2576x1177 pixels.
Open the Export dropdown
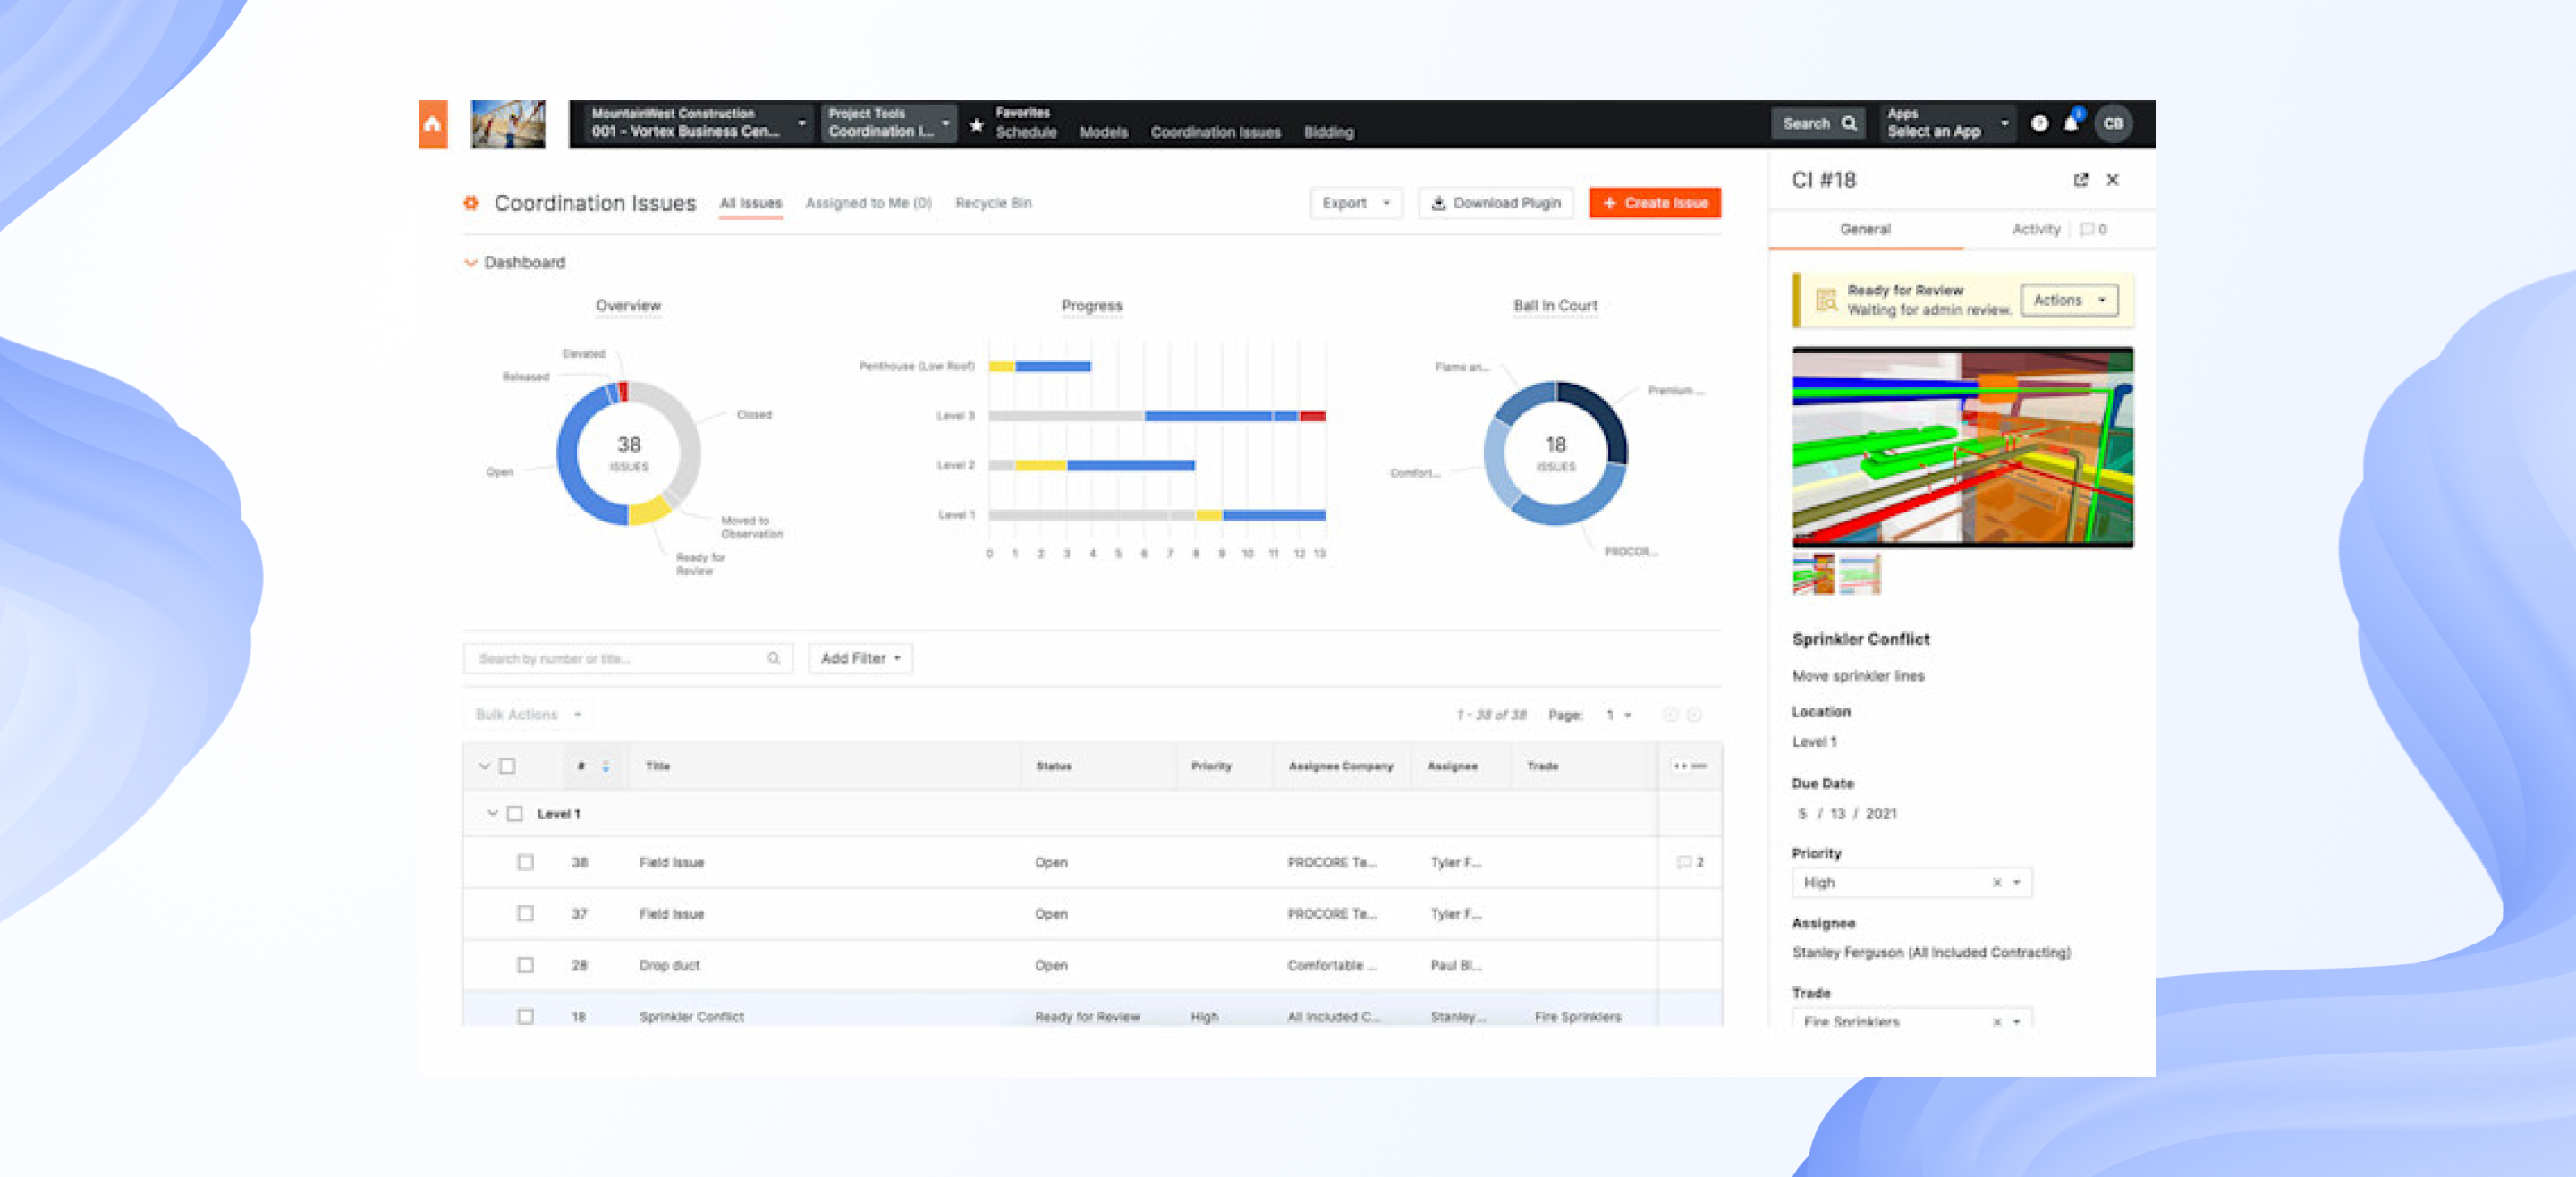(1356, 203)
